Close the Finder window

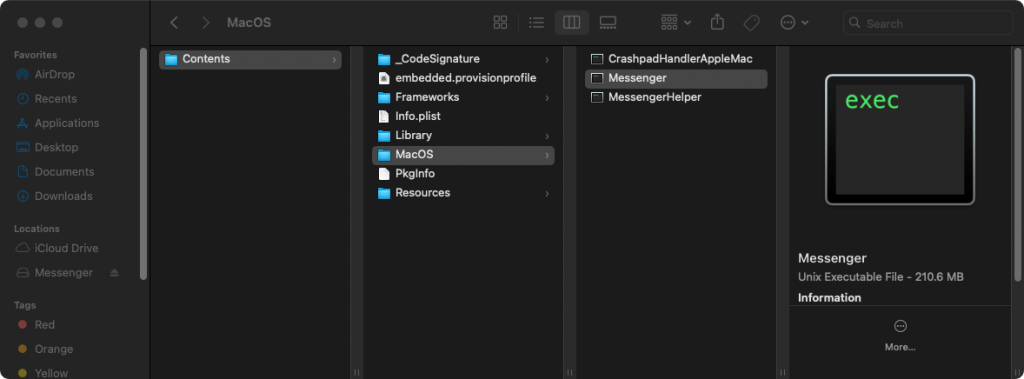[x=23, y=23]
